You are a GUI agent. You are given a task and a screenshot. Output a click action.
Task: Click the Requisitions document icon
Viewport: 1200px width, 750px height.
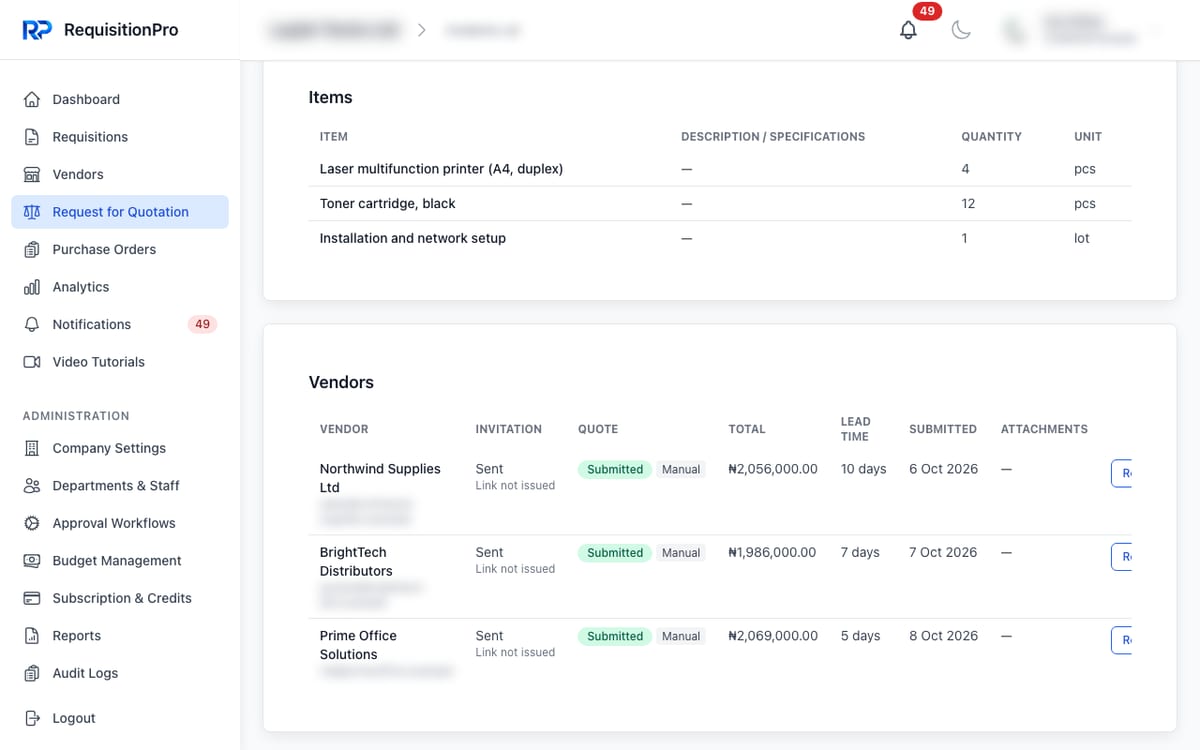[x=32, y=137]
